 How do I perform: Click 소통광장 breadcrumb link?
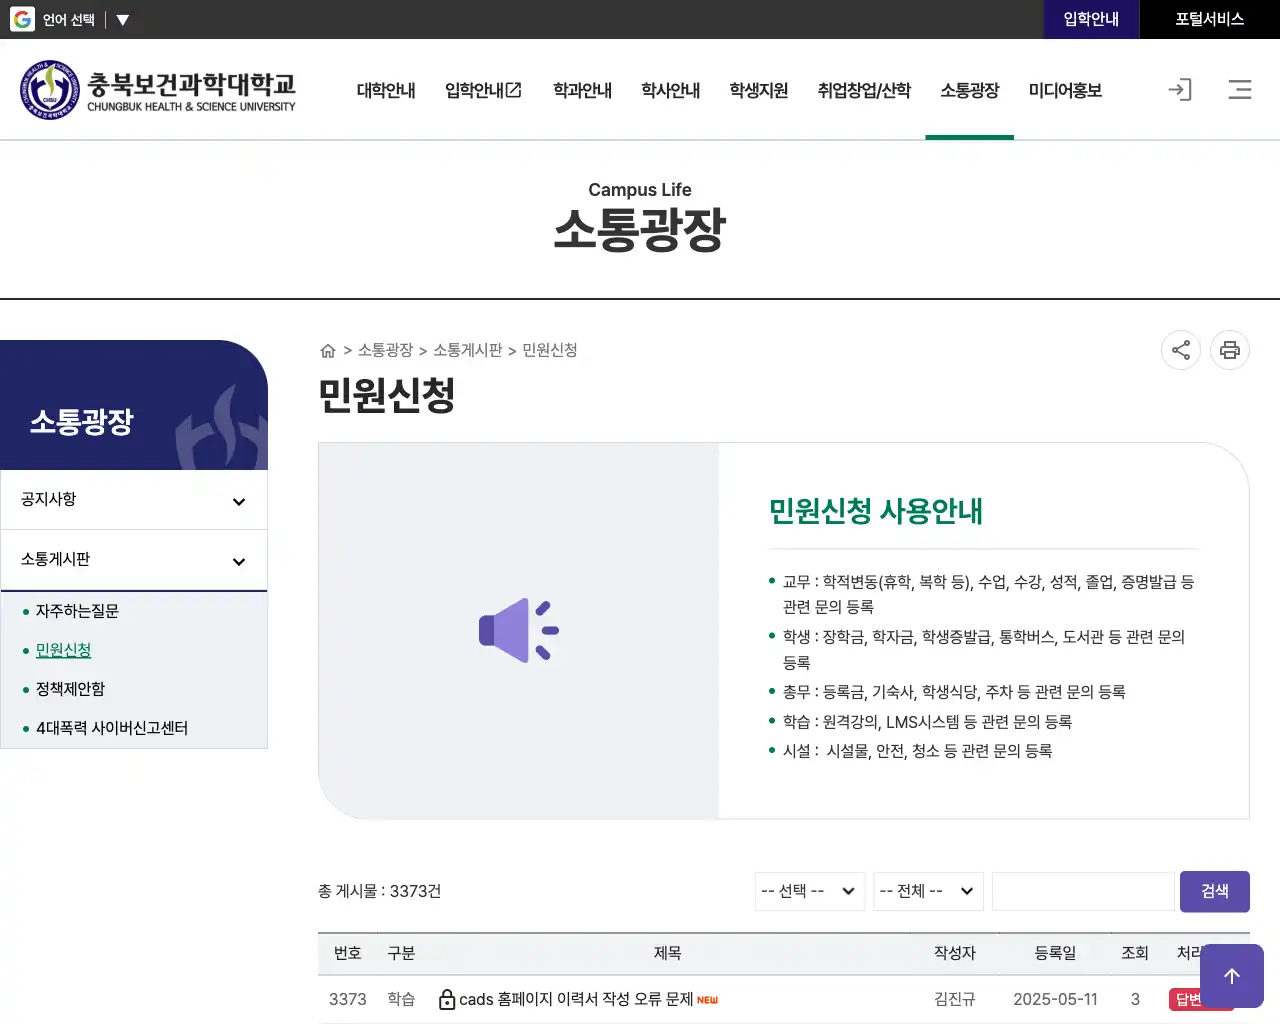[385, 350]
